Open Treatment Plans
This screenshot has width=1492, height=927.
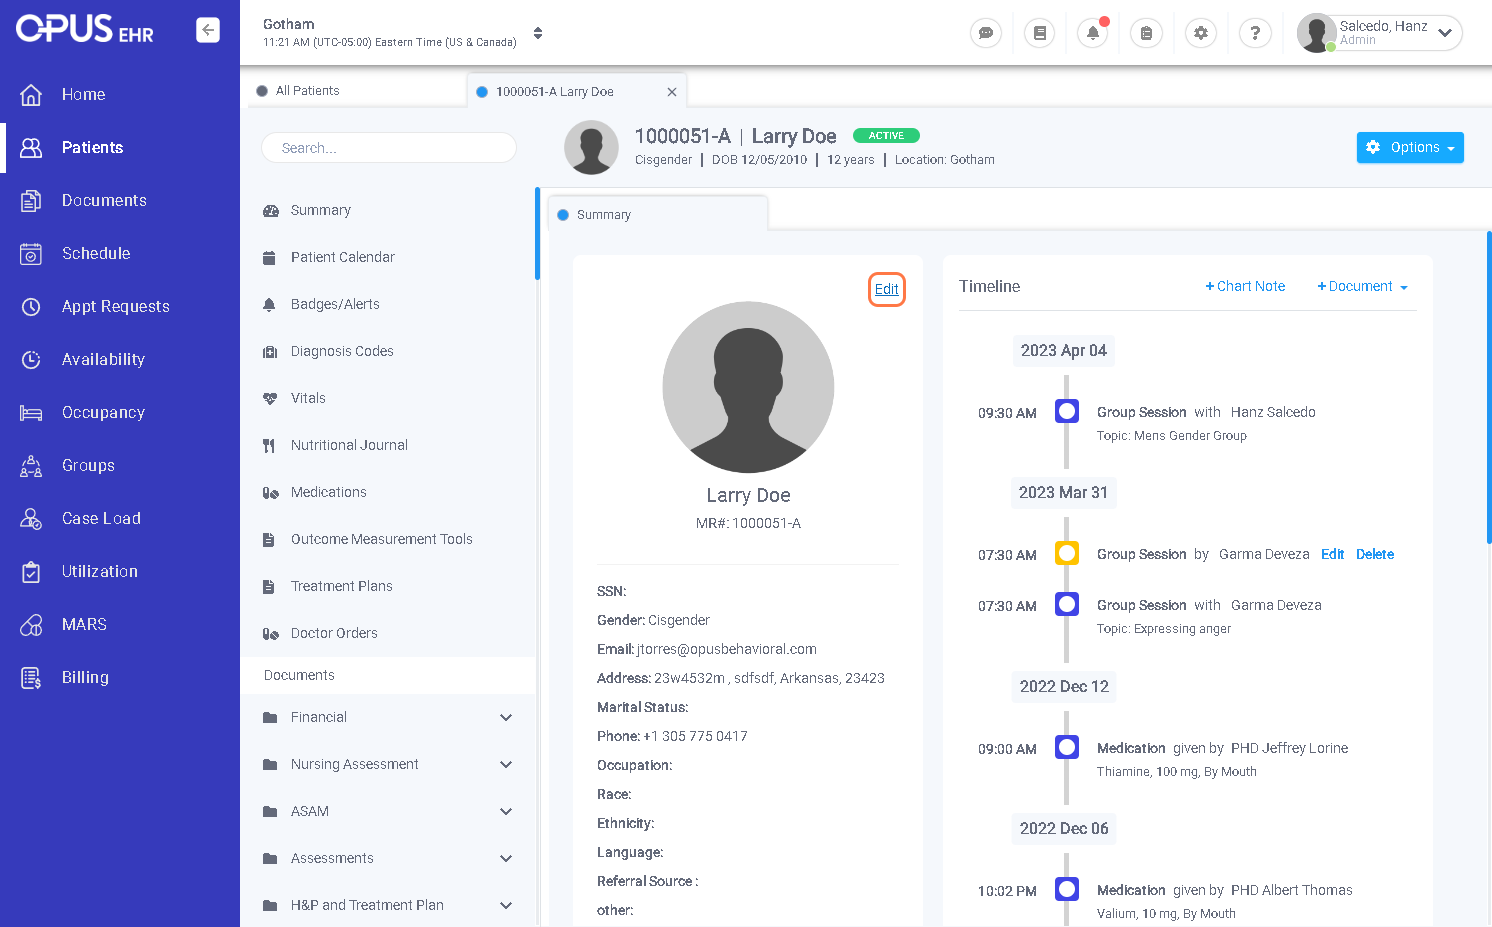click(341, 586)
